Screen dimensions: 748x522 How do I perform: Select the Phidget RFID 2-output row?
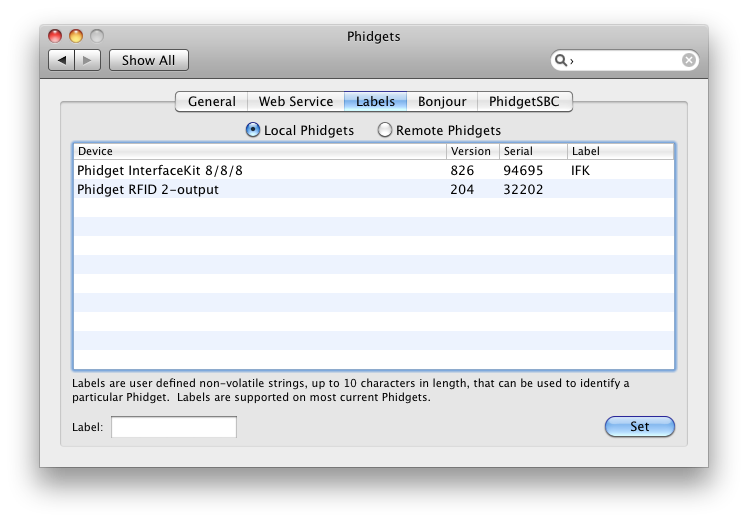(x=374, y=189)
